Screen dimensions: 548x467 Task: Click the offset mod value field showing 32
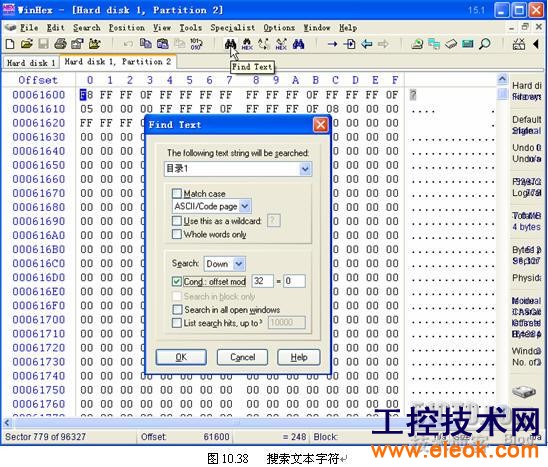pos(262,281)
